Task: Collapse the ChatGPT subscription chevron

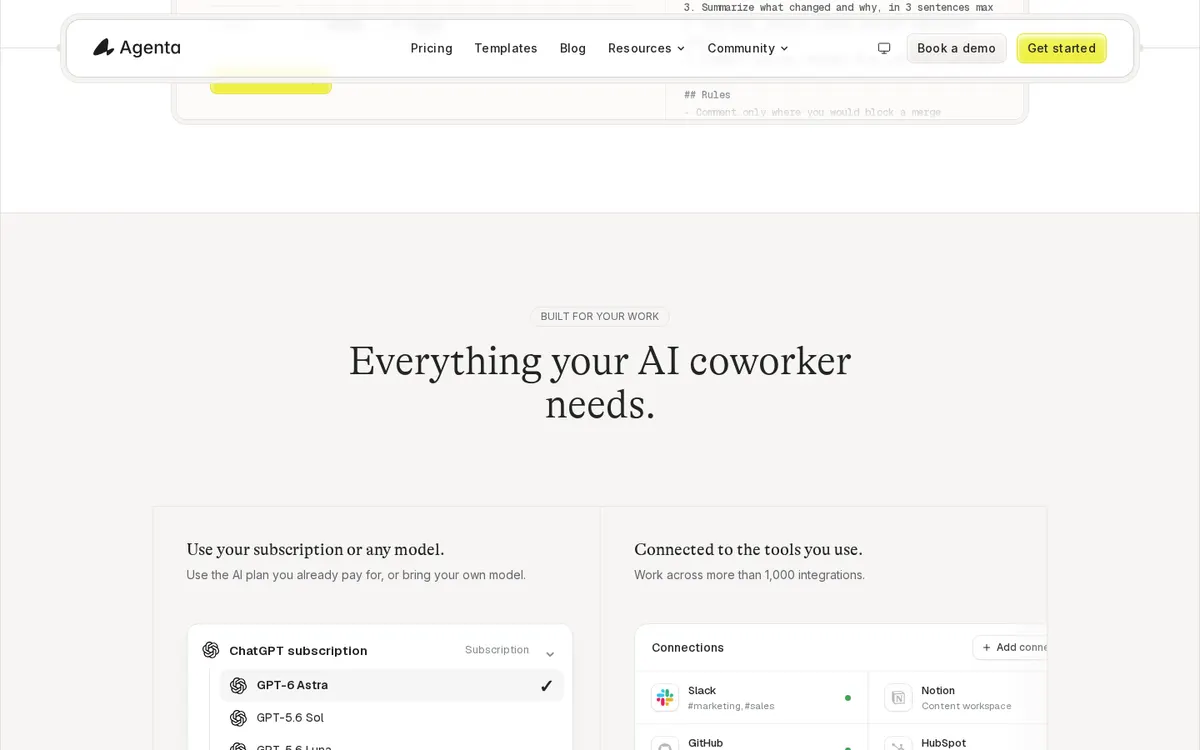Action: (550, 654)
